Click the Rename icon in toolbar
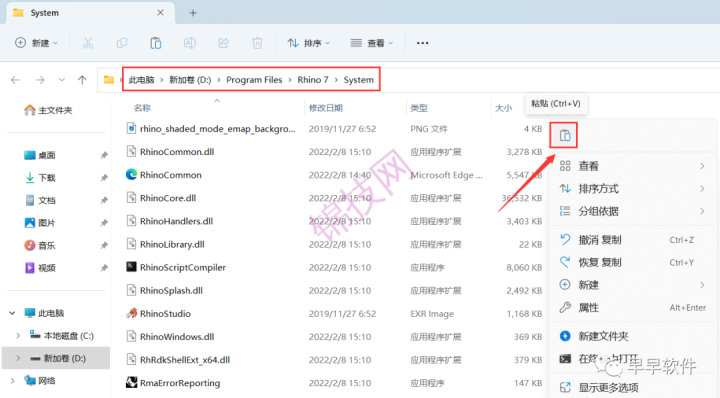The height and width of the screenshot is (398, 720). [x=190, y=43]
